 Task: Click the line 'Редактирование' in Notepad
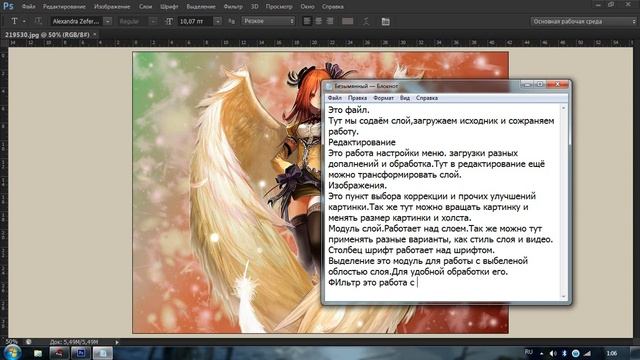(362, 142)
